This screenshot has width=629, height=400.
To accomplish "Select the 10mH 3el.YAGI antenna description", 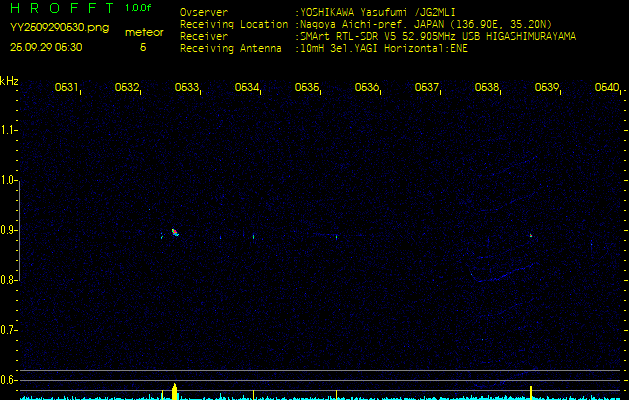I will pyautogui.click(x=384, y=49).
